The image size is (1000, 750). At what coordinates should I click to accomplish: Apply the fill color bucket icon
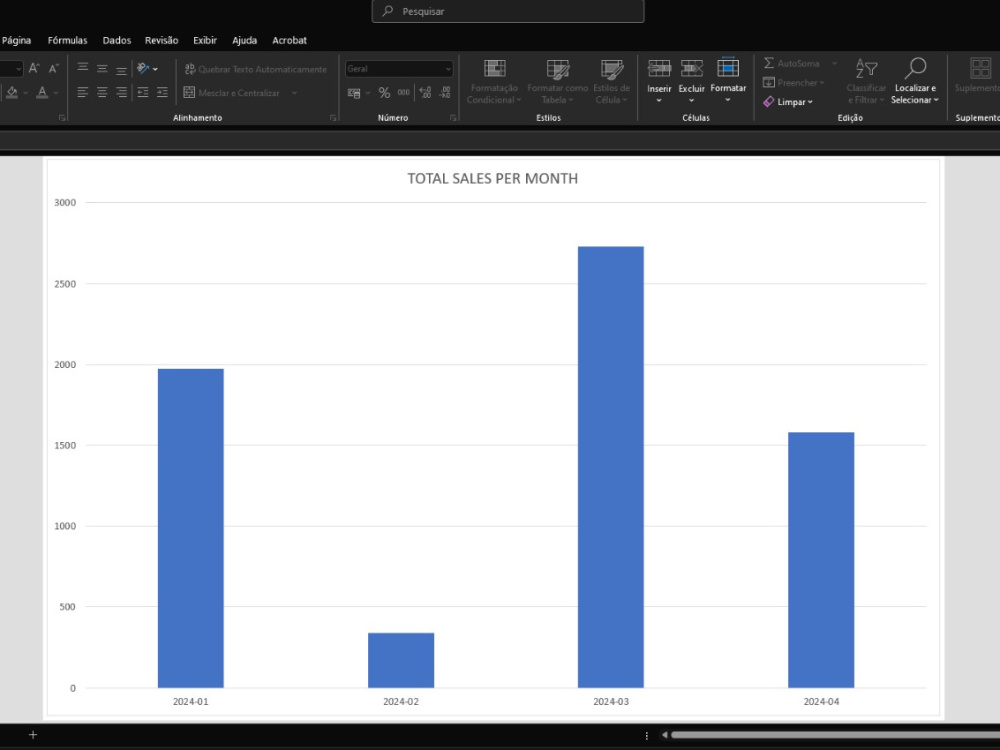[x=11, y=93]
